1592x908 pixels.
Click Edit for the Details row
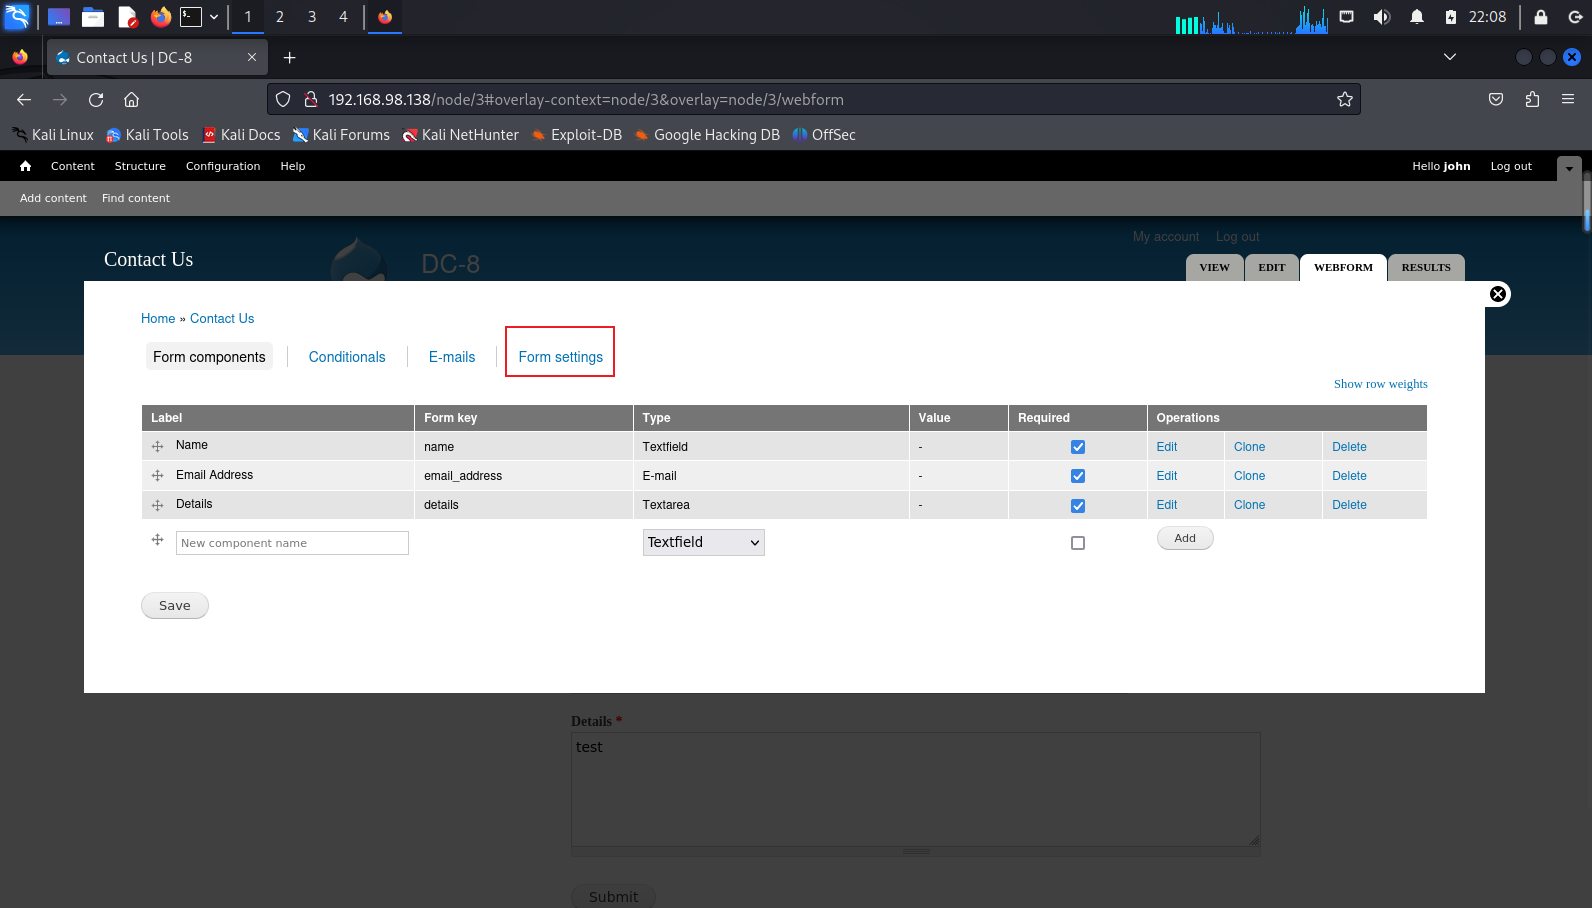1167,505
